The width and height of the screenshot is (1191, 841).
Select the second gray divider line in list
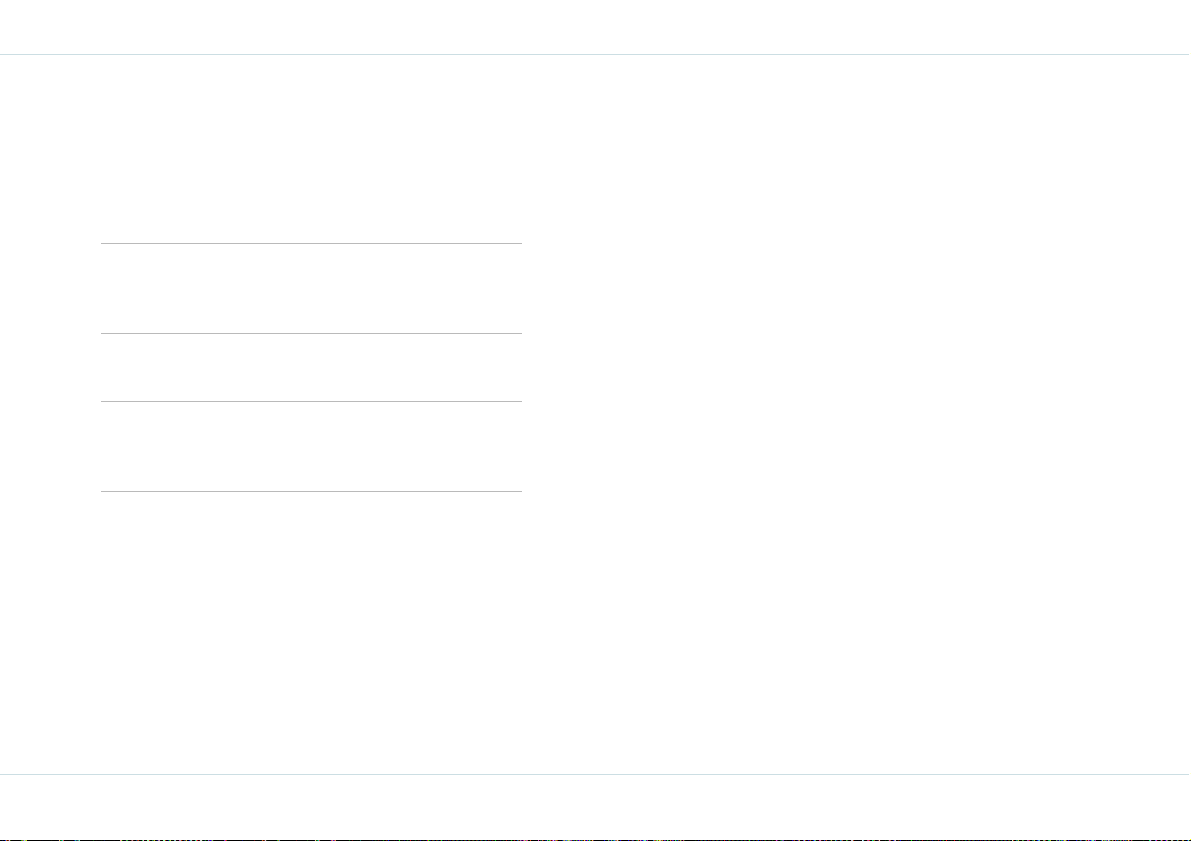click(x=311, y=334)
